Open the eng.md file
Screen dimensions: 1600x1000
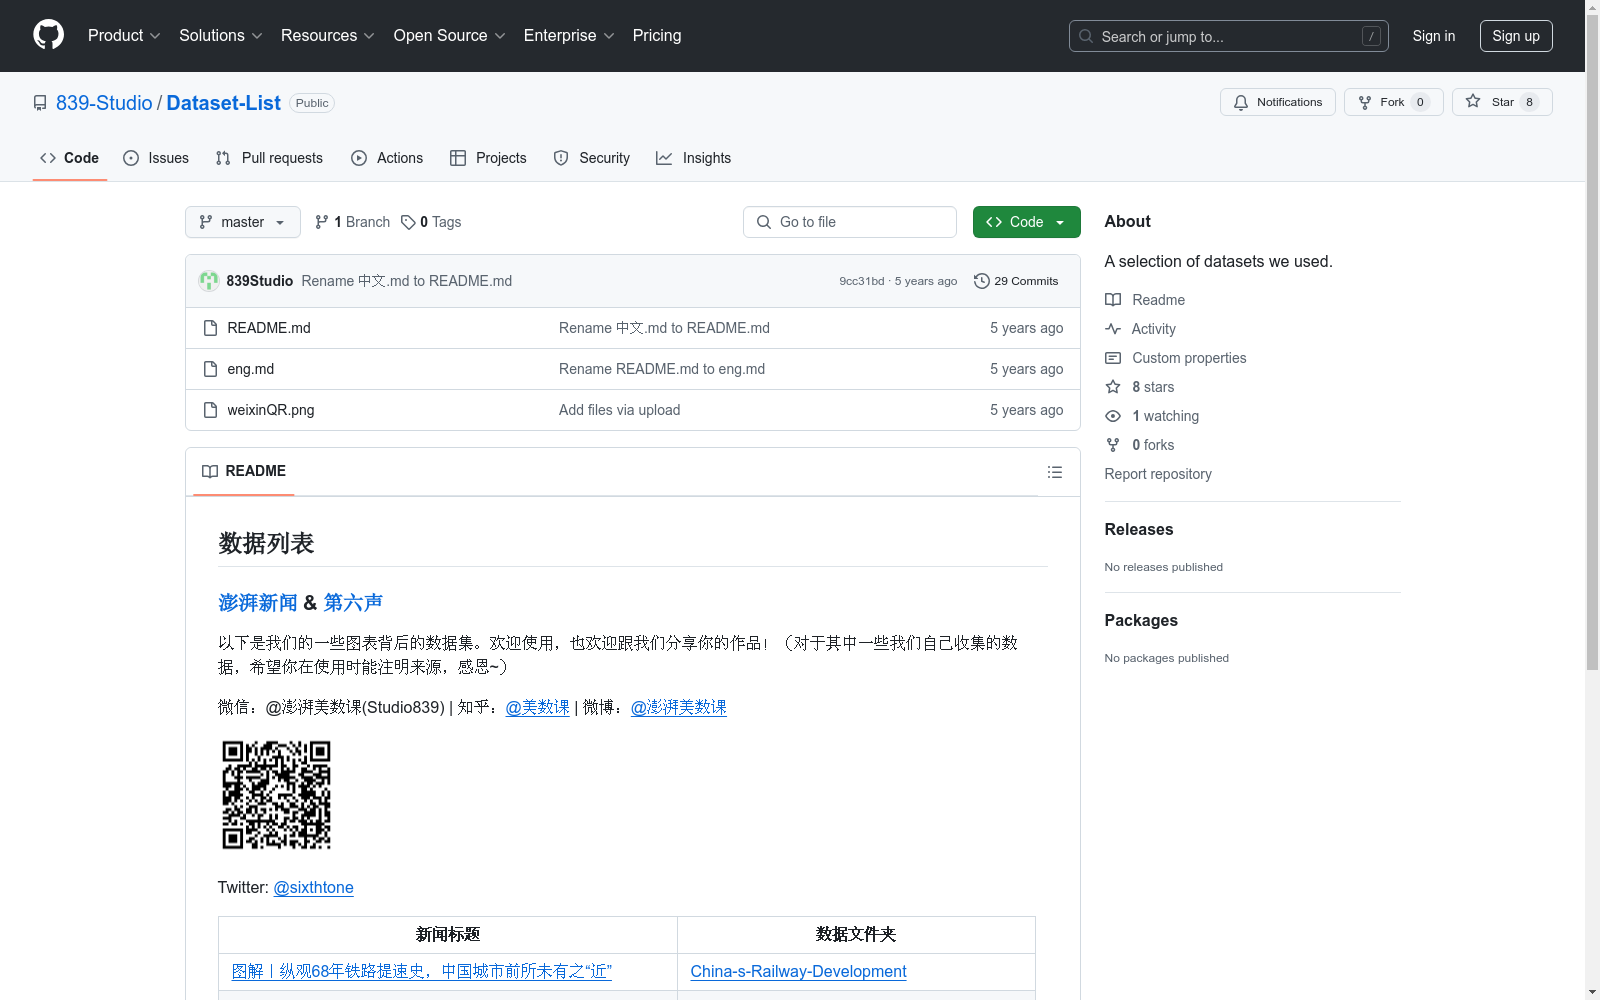(251, 369)
